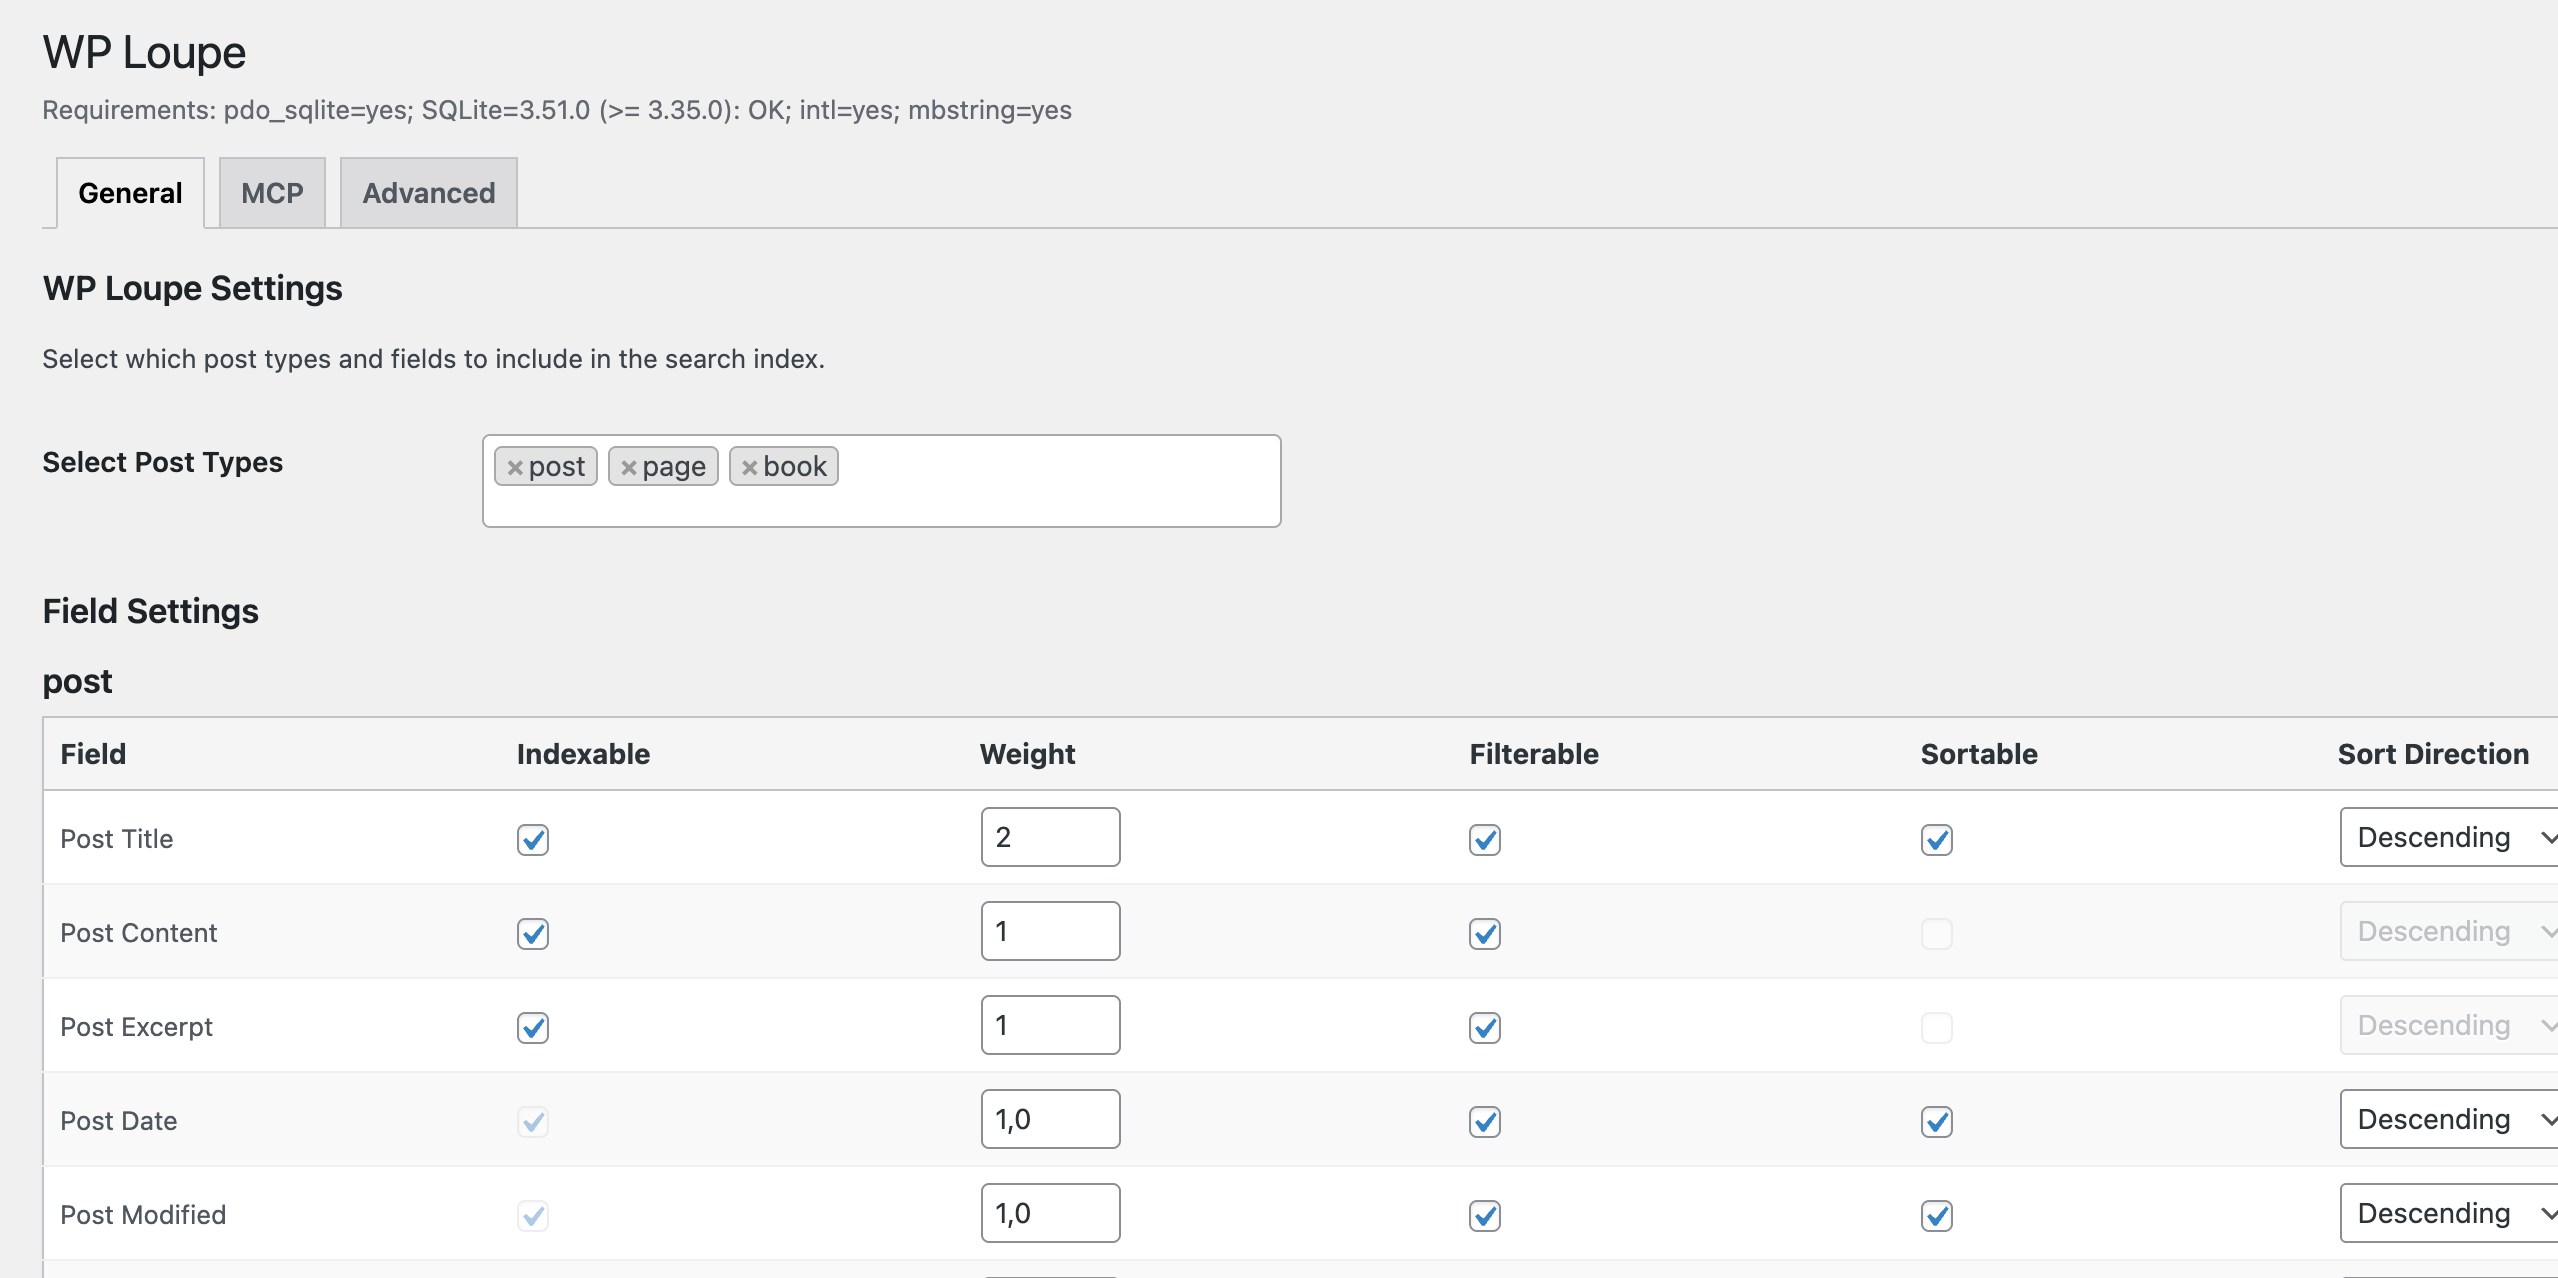Open Post Title Sort Direction dropdown
The width and height of the screenshot is (2558, 1278).
pyautogui.click(x=2448, y=837)
